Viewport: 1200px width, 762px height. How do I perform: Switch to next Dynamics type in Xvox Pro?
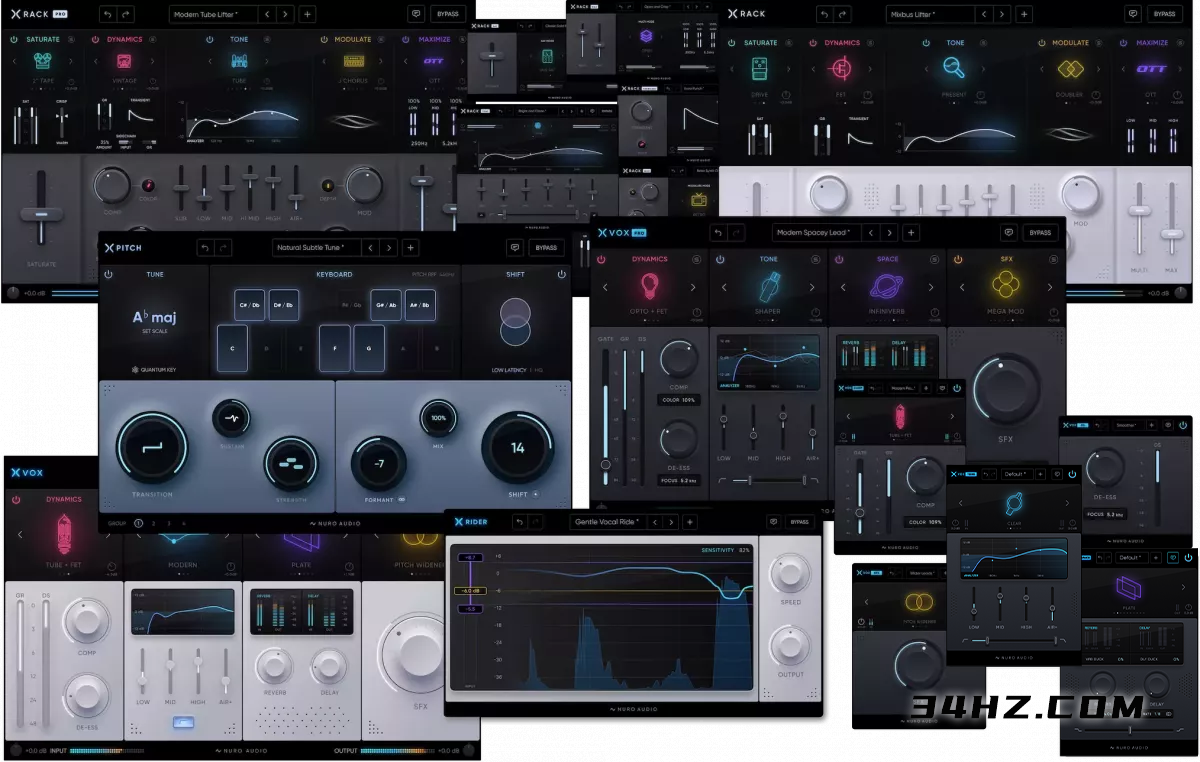[693, 287]
